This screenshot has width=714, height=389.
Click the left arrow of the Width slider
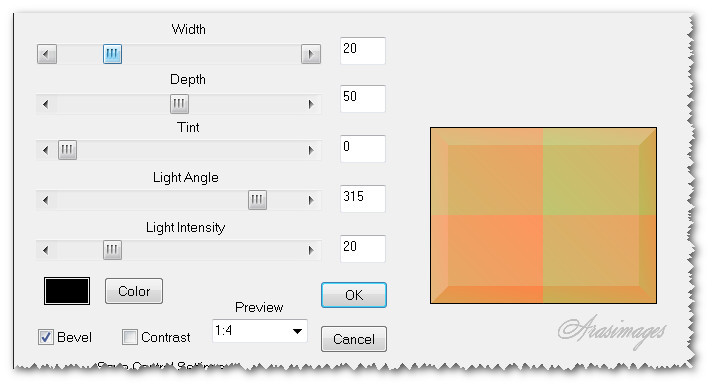(x=46, y=54)
